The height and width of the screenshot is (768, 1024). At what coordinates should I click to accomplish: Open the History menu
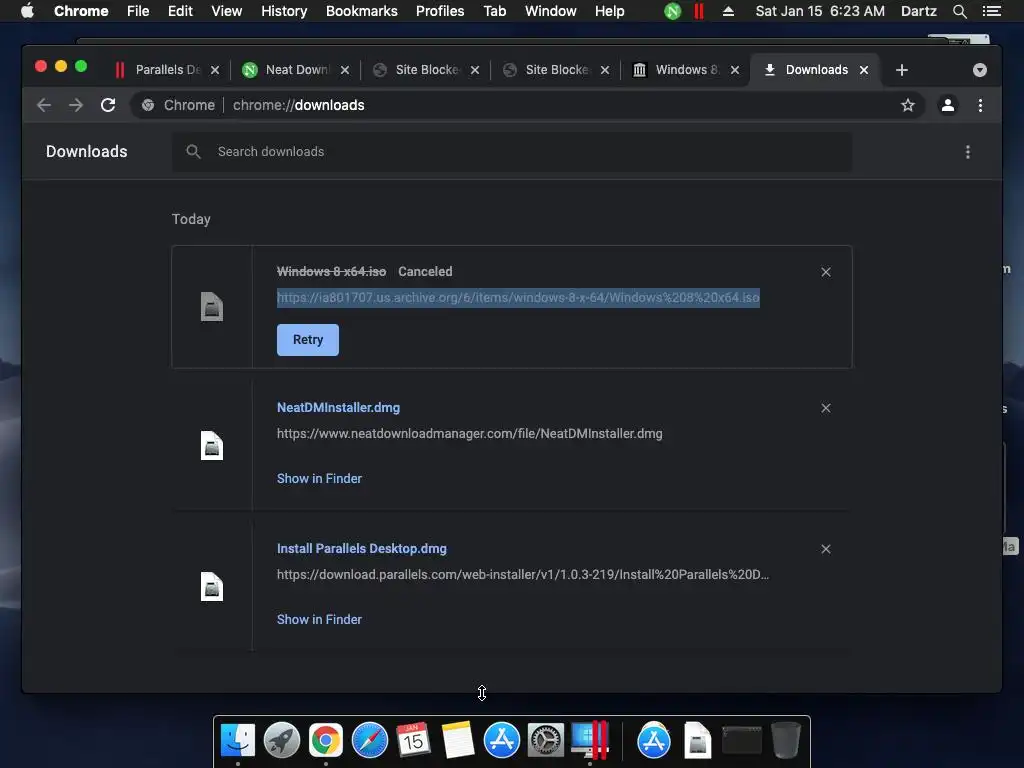(284, 11)
